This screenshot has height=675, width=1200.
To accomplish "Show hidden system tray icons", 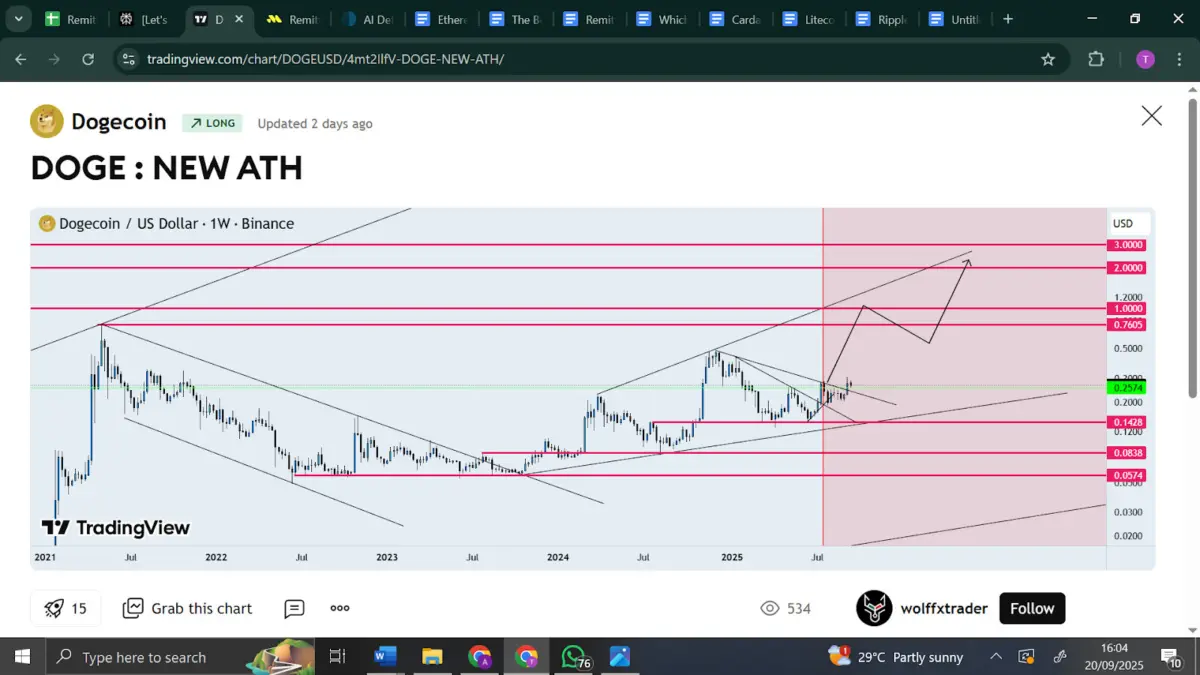I will point(996,657).
